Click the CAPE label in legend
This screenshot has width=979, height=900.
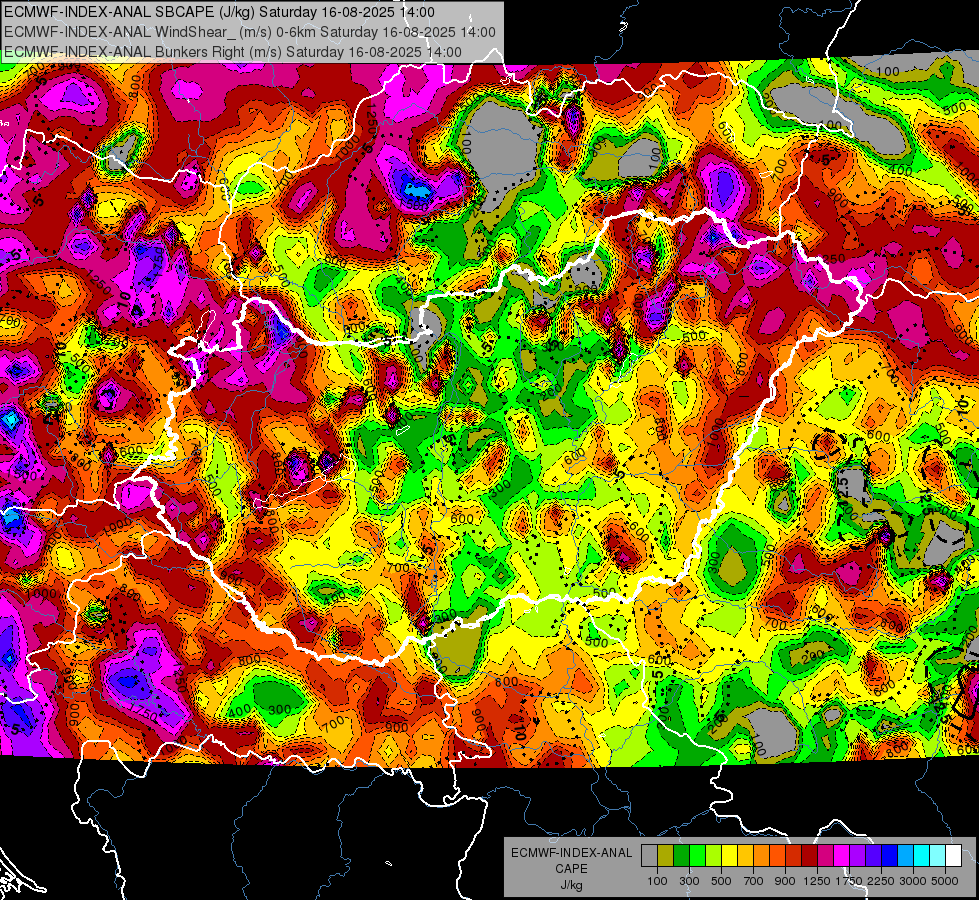571,869
